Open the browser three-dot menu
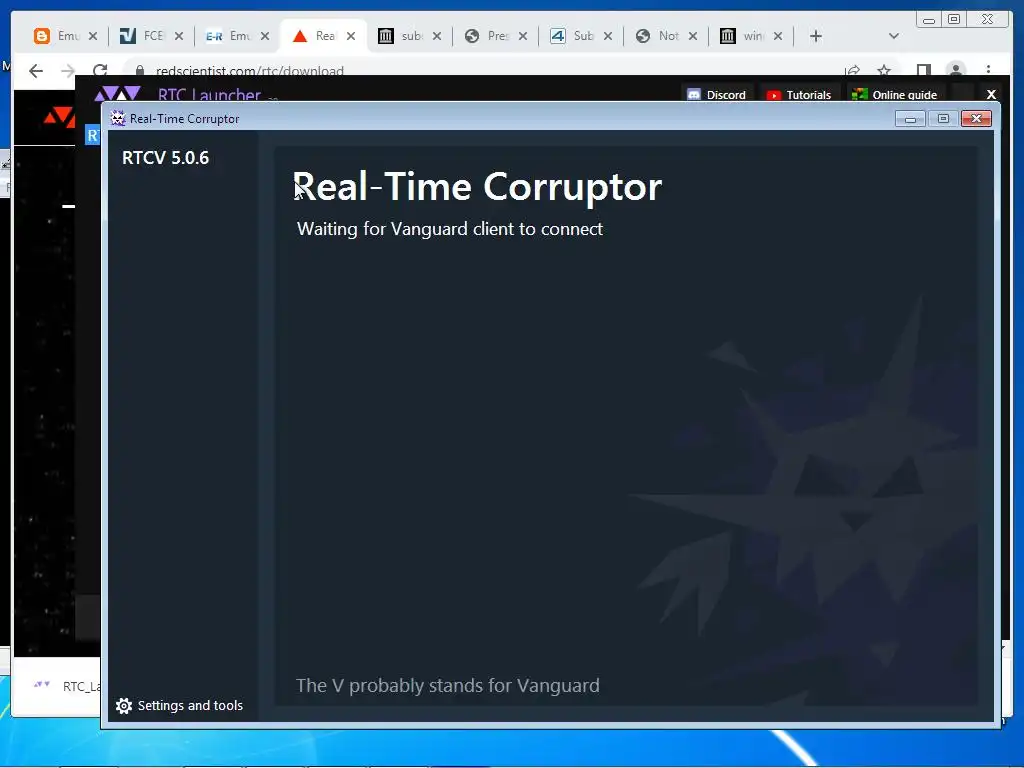This screenshot has width=1024, height=768. [x=988, y=70]
